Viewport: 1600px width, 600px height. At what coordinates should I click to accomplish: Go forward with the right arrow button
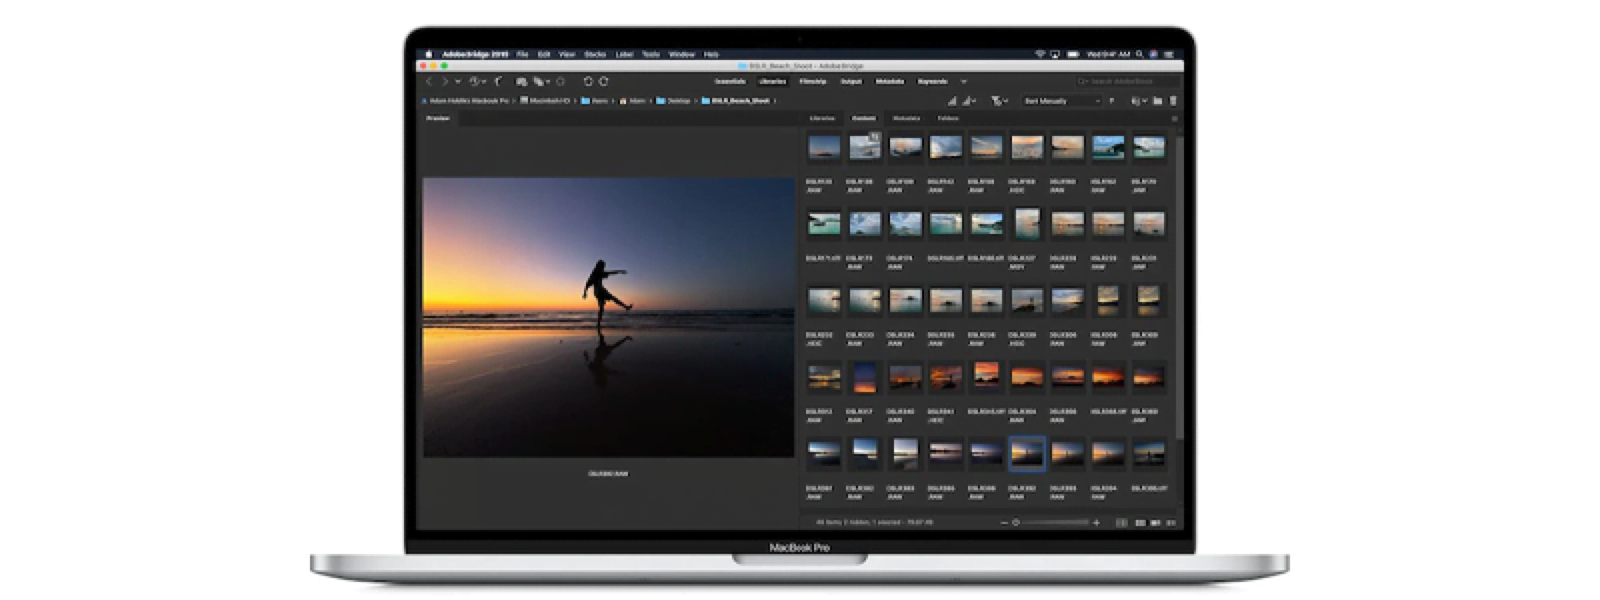click(x=445, y=81)
